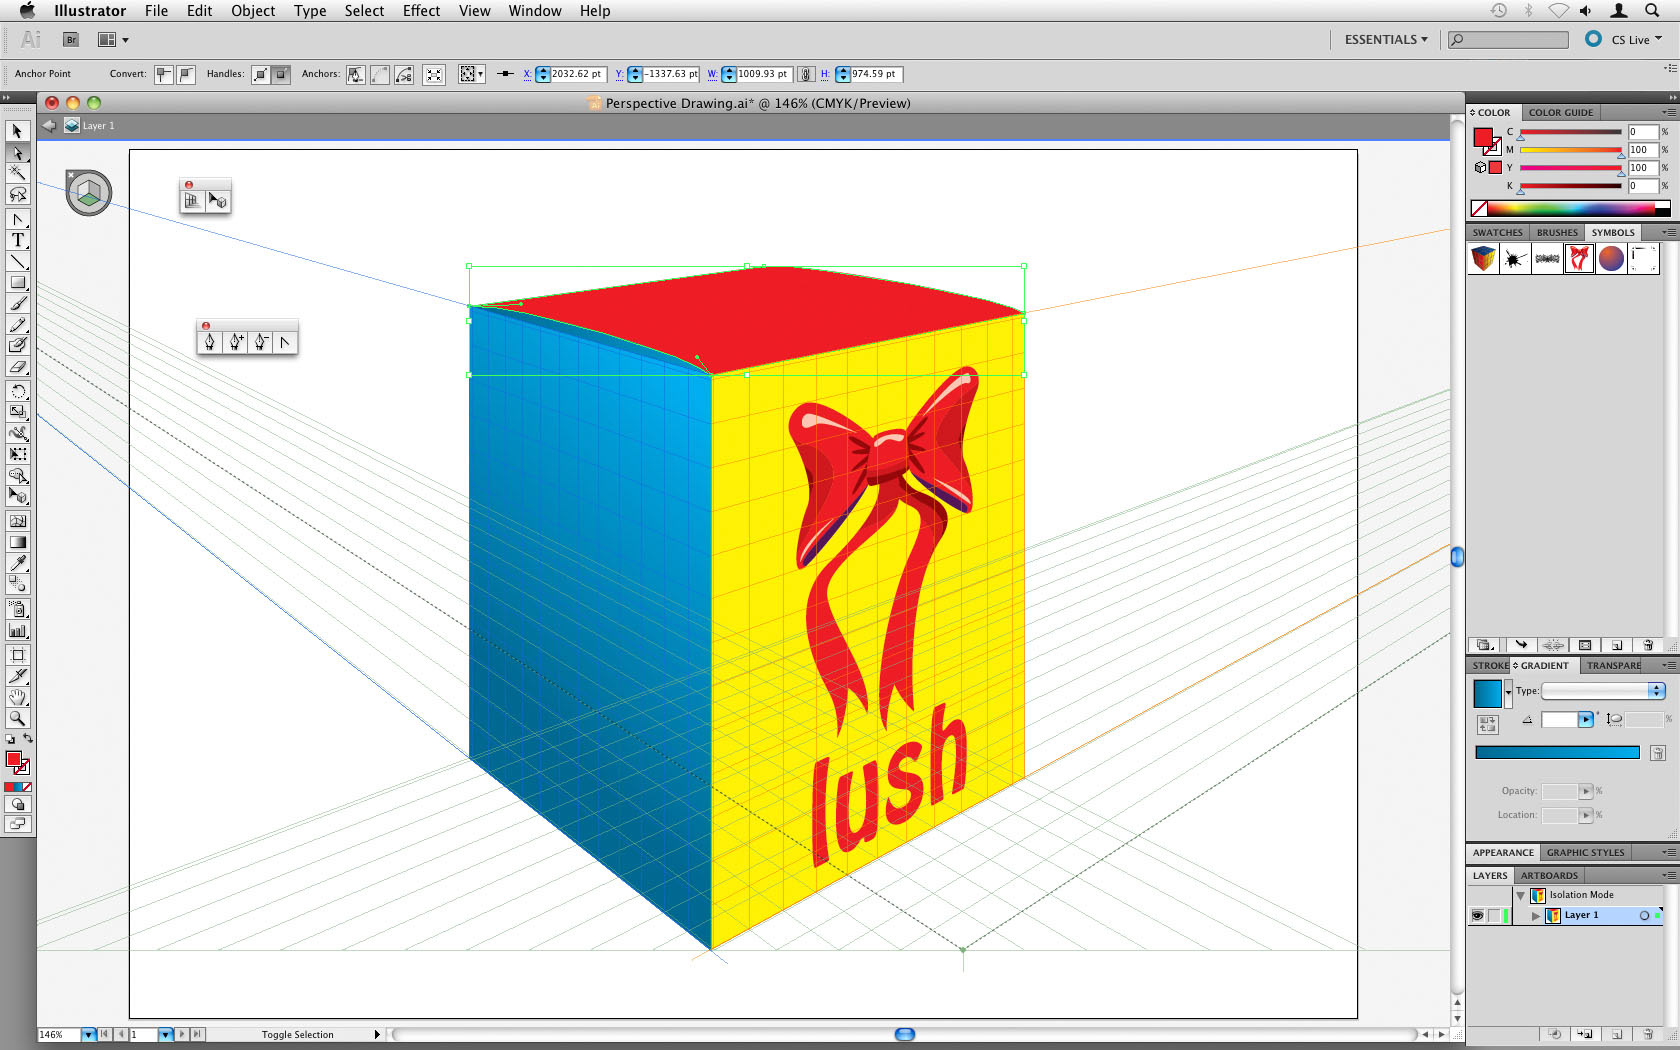
Task: Select the Magic Wand tool
Action: (17, 173)
